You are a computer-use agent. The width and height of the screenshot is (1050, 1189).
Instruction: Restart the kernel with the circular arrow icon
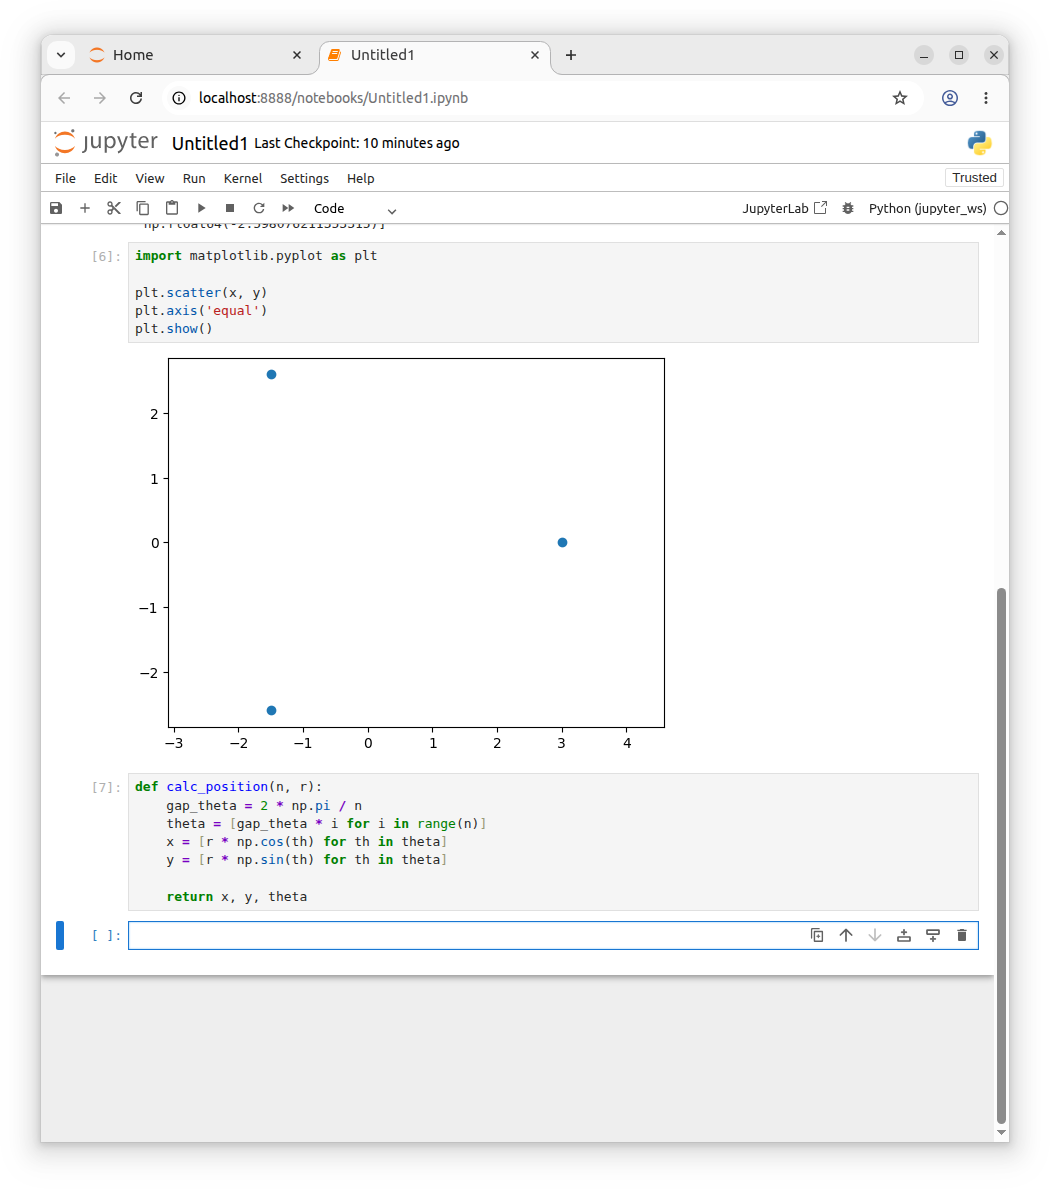[259, 208]
